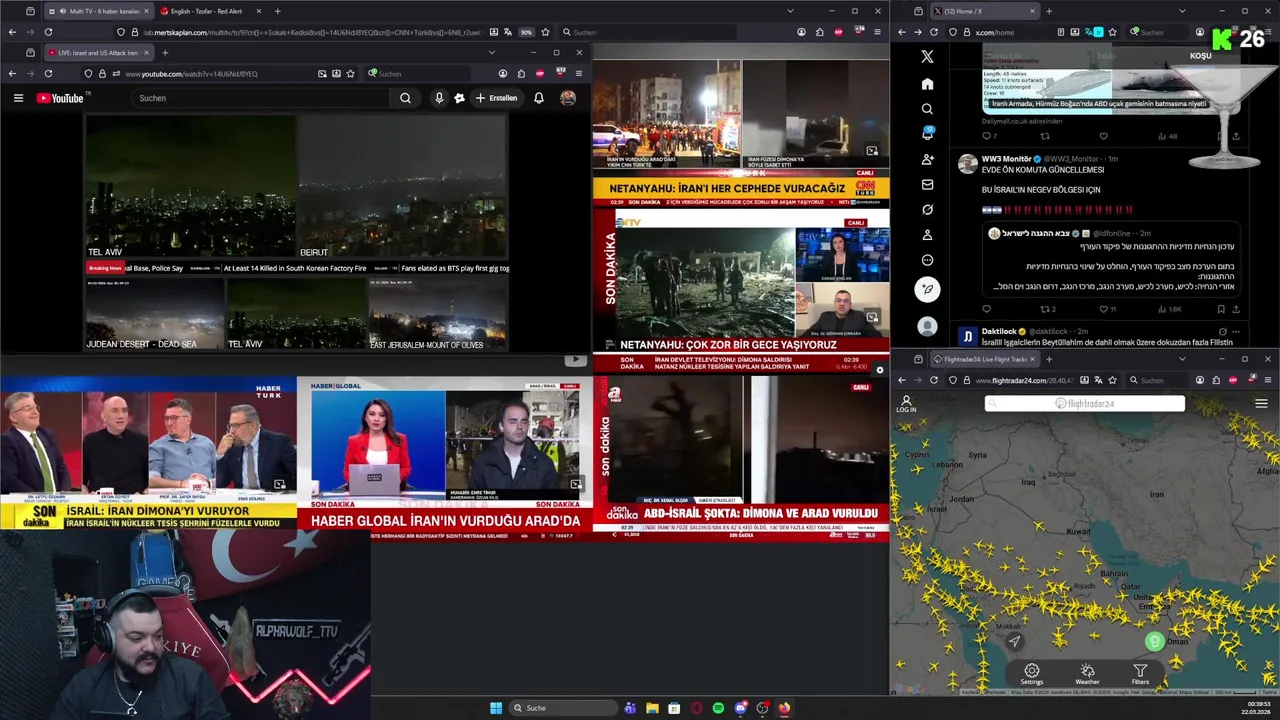Open X account avatar switcher
Viewport: 1280px width, 720px height.
pos(927,326)
